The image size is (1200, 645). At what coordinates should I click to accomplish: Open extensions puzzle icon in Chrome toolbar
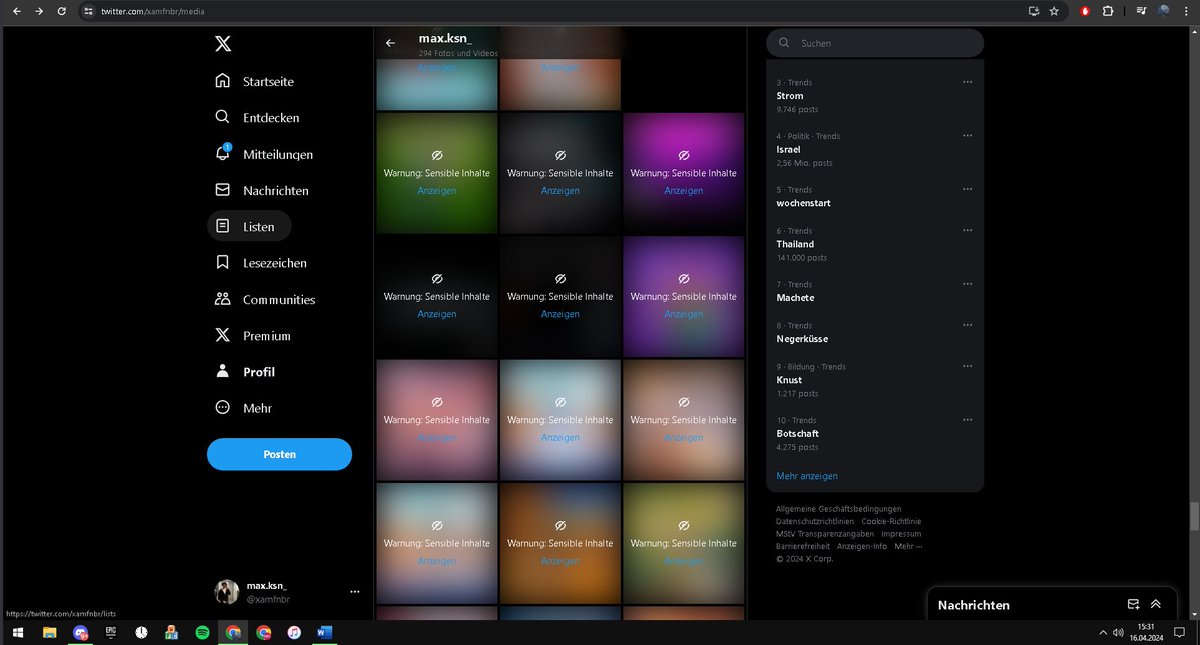pyautogui.click(x=1108, y=11)
